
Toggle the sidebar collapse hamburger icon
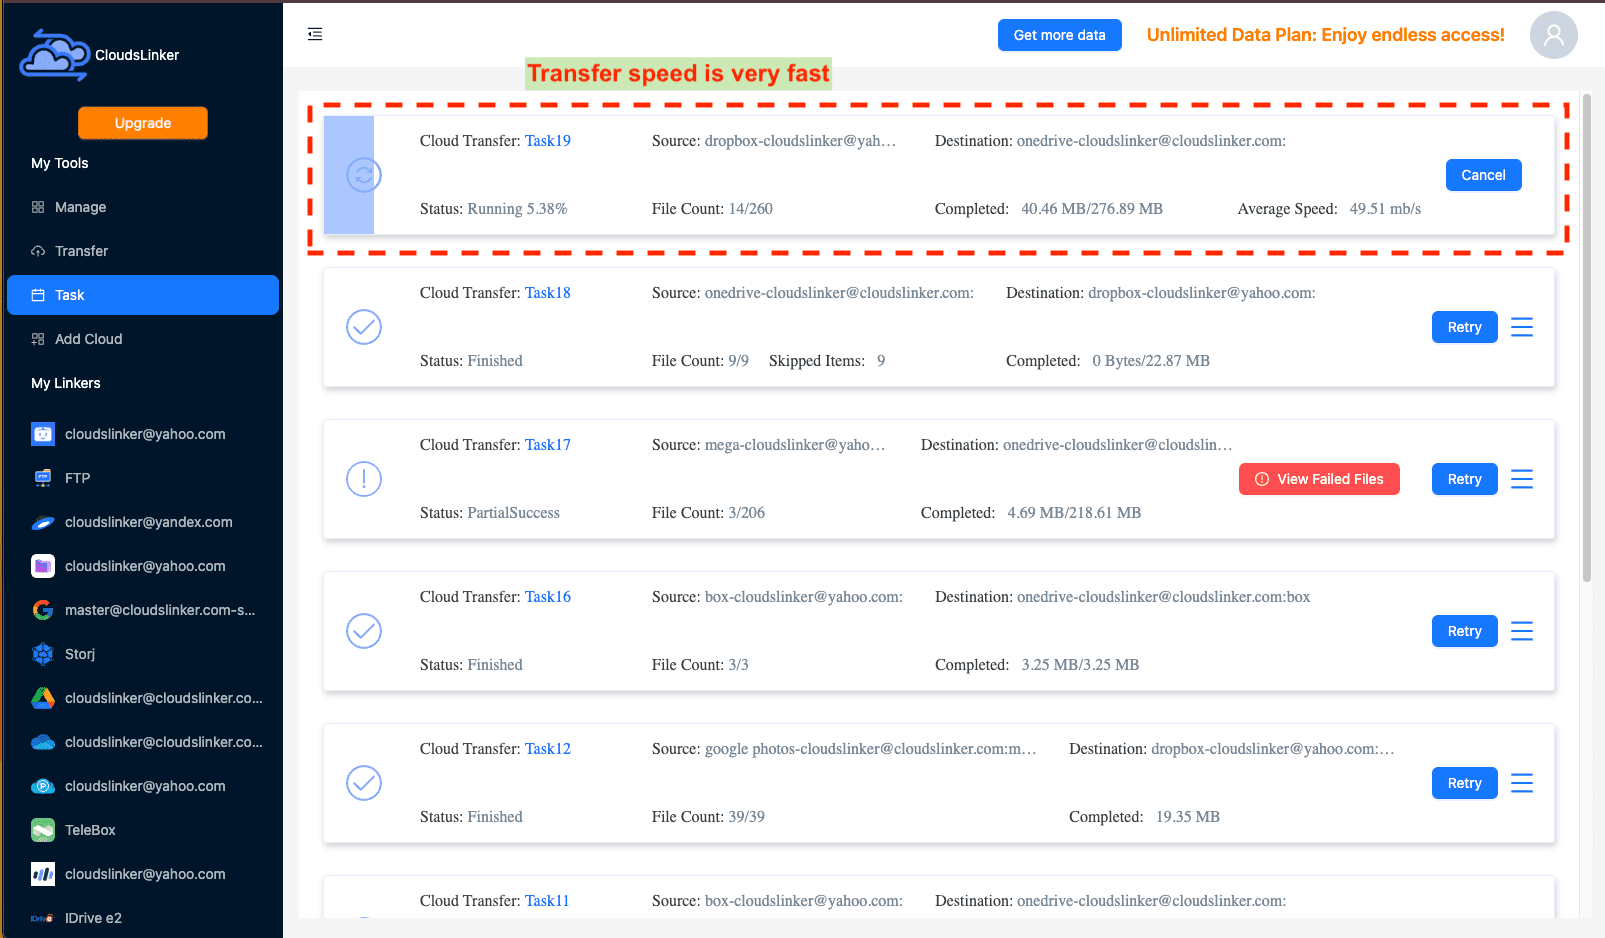(x=315, y=34)
